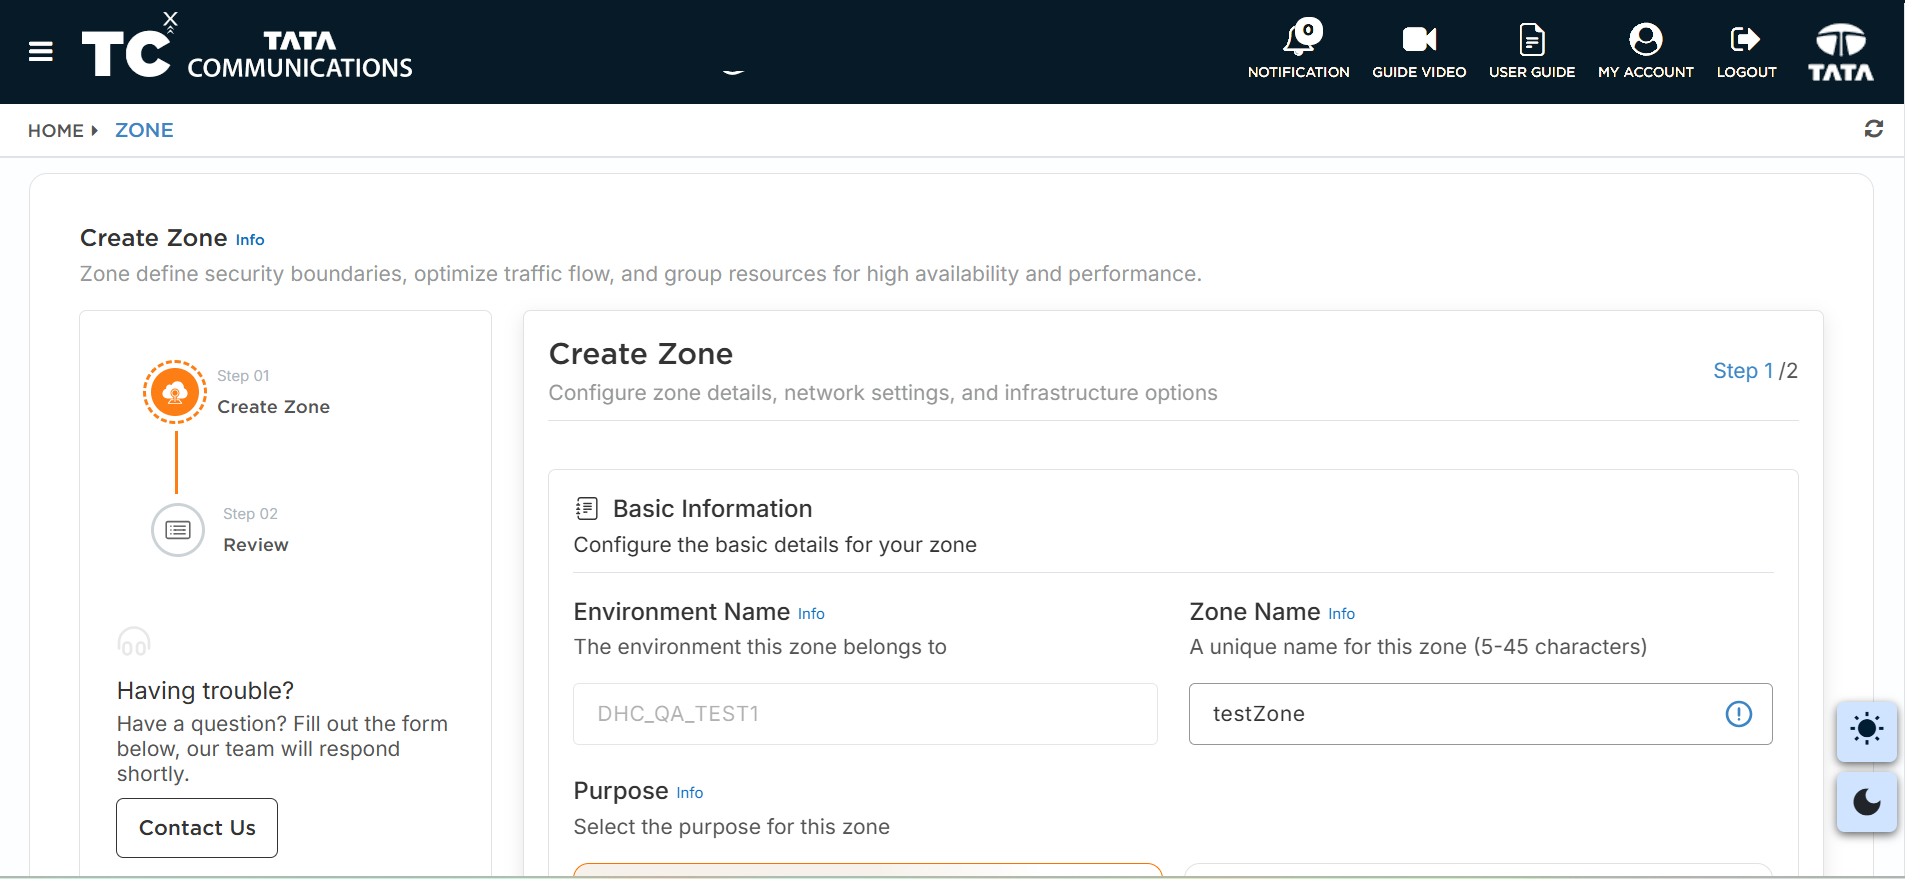Click the Basic Information section icon

click(x=587, y=509)
